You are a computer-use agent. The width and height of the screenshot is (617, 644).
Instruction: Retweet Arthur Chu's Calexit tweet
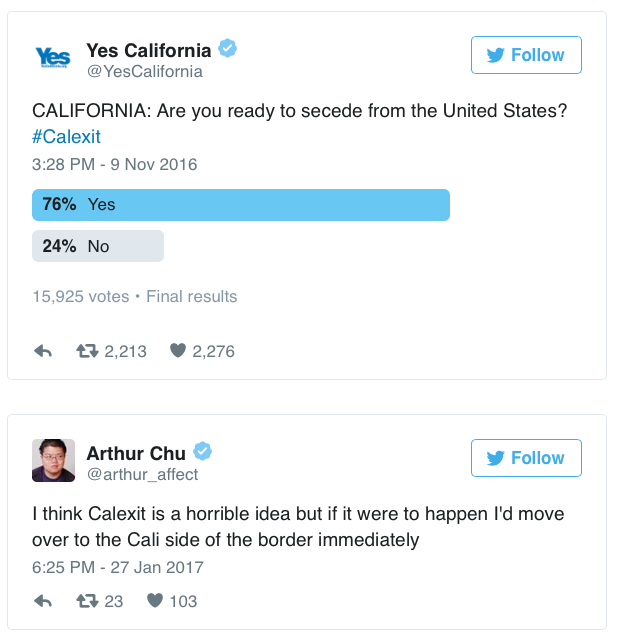pos(87,601)
